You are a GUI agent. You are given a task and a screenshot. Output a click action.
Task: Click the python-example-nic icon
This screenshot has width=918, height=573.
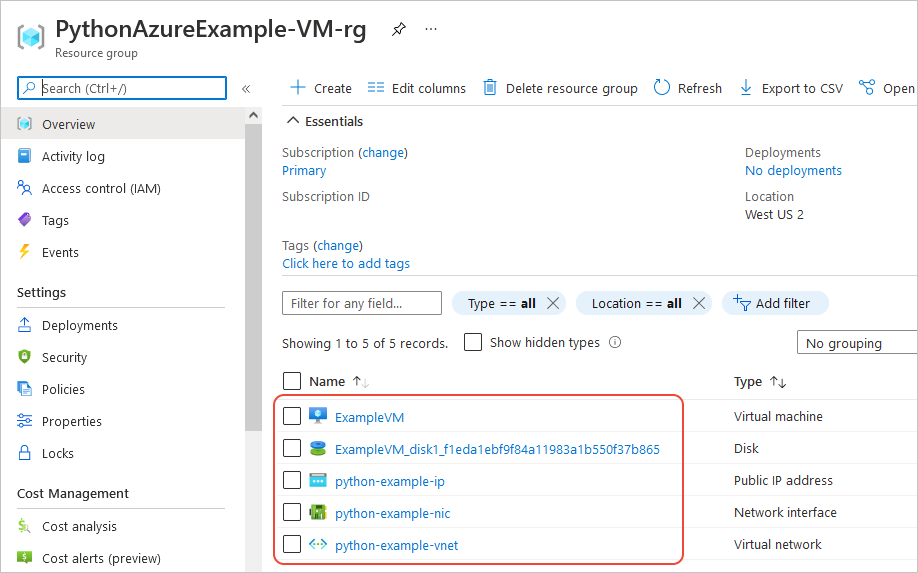pyautogui.click(x=318, y=513)
